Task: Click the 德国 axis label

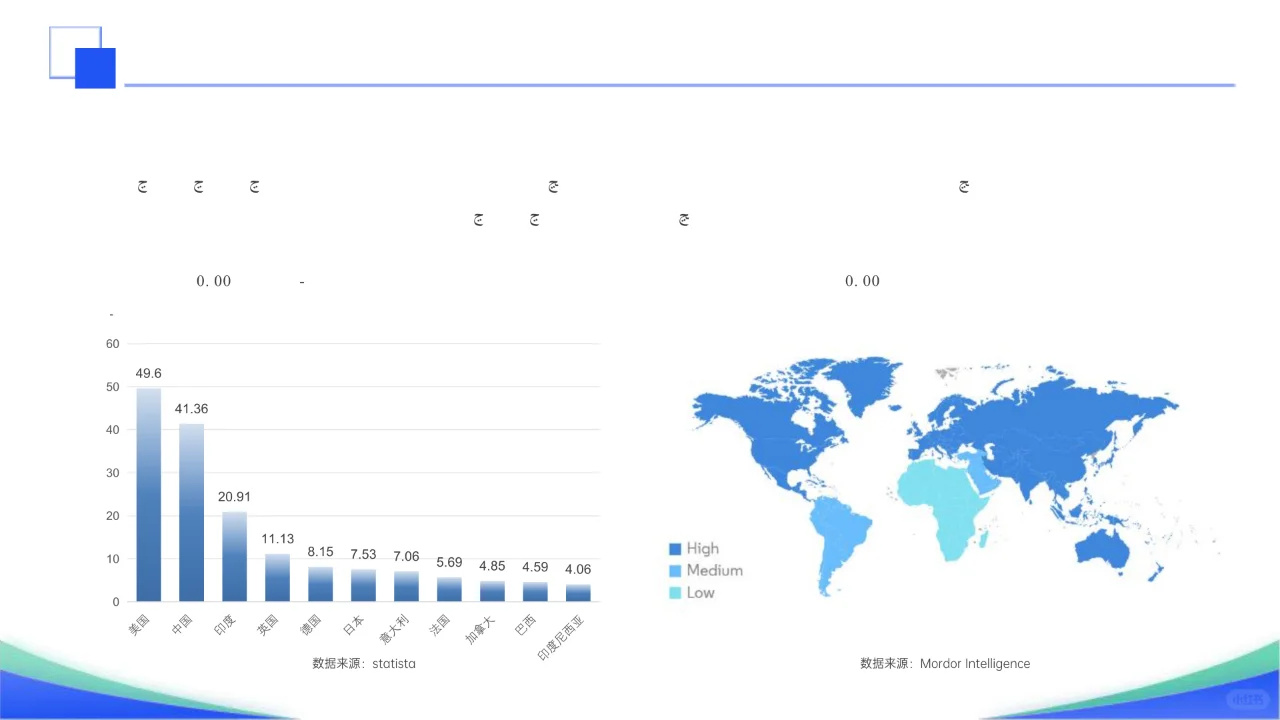Action: click(x=311, y=625)
